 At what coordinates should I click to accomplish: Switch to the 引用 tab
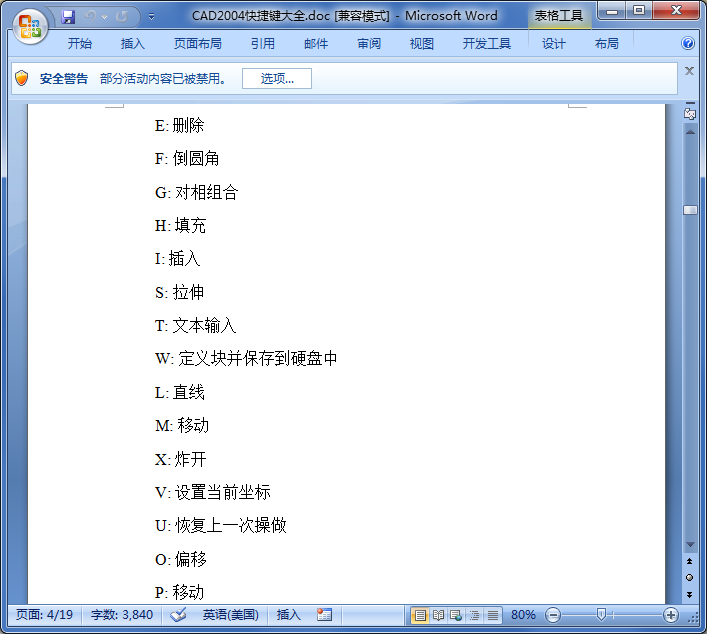point(263,44)
